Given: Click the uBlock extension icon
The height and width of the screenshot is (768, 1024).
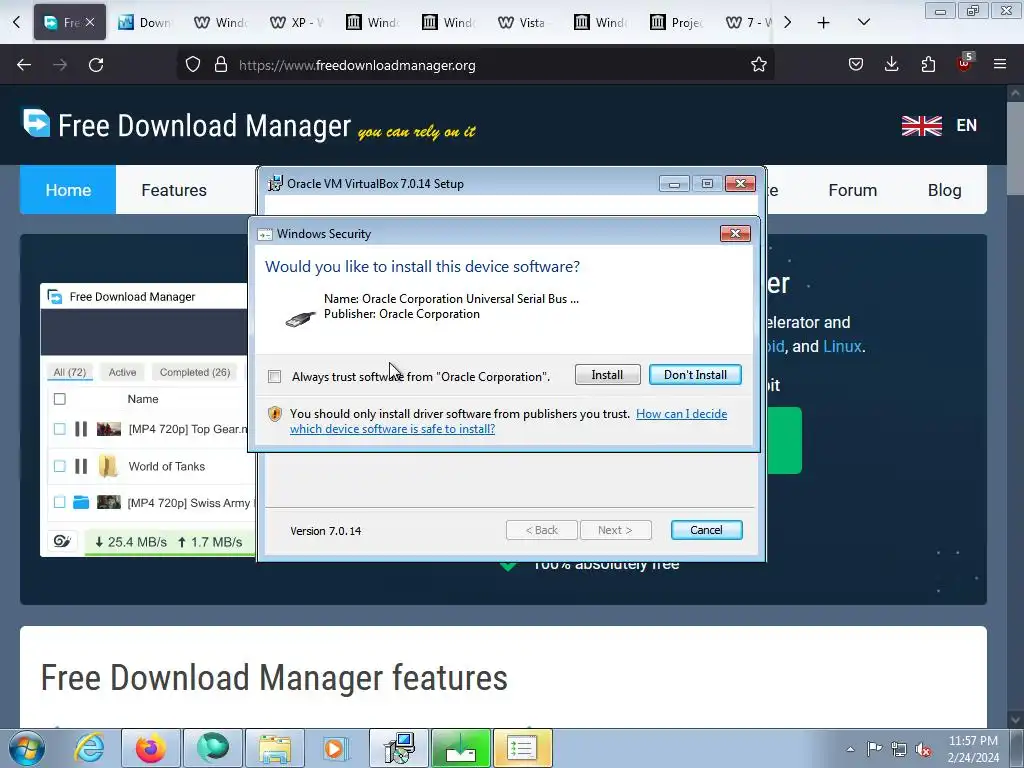Looking at the screenshot, I should [x=965, y=63].
